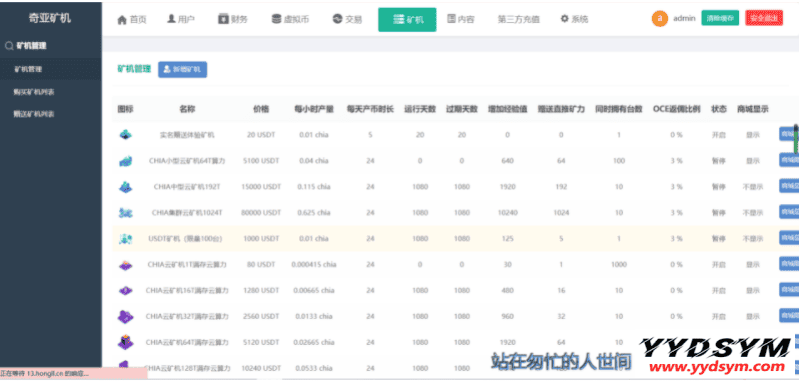Viewport: 802px width, 381px height.
Task: Click the 增加经验值 column header
Action: (507, 109)
